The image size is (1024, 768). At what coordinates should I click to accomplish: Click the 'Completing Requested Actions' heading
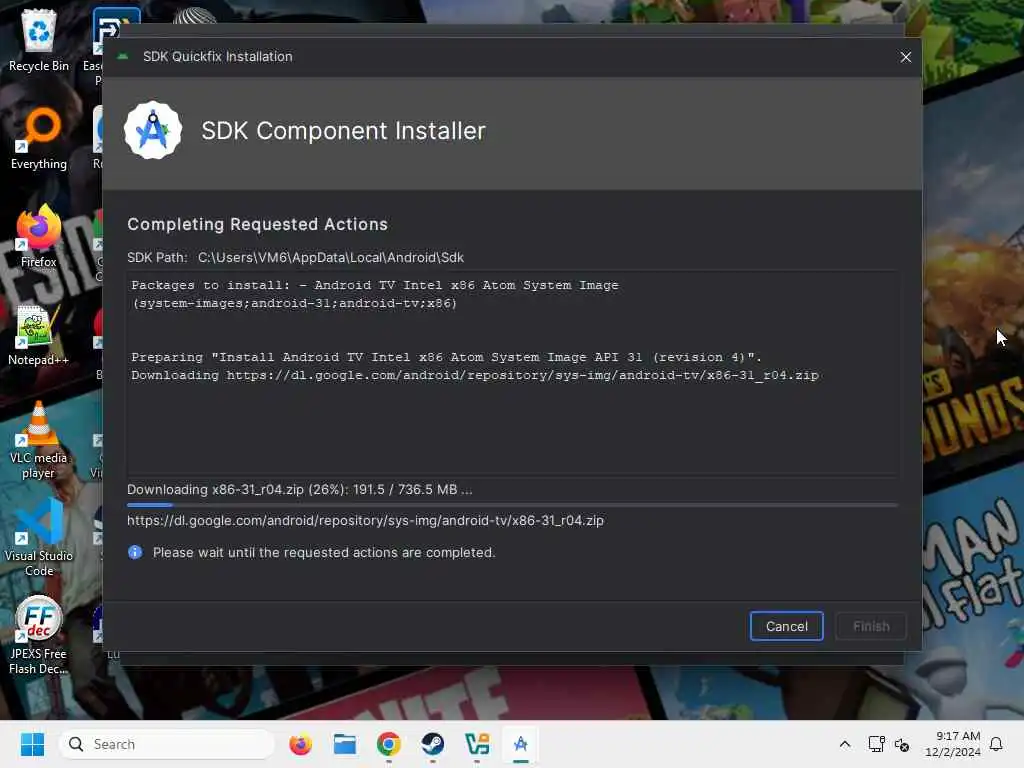(257, 224)
